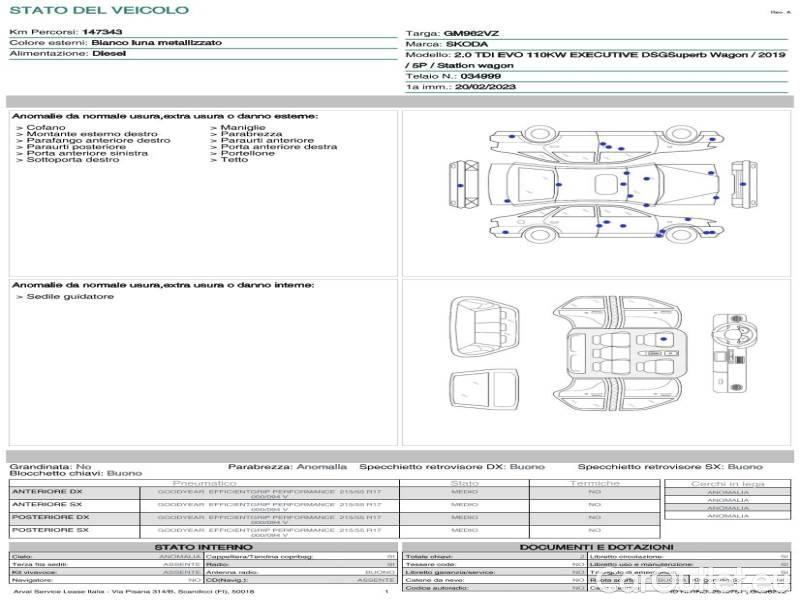Click the 'Parabrezza' anomaly item

[248, 134]
